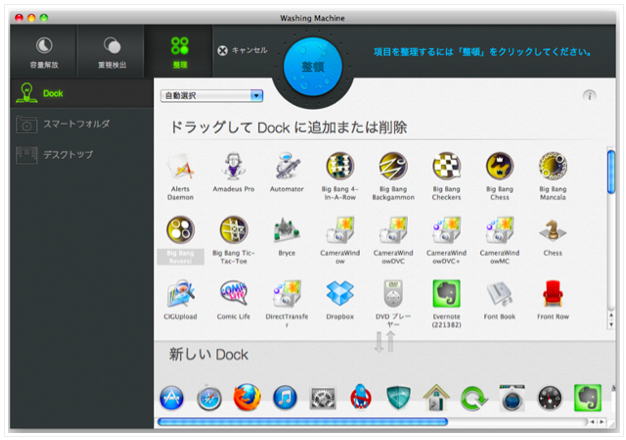Click the CameraWindowMC icon
This screenshot has width=626, height=440.
tap(499, 230)
